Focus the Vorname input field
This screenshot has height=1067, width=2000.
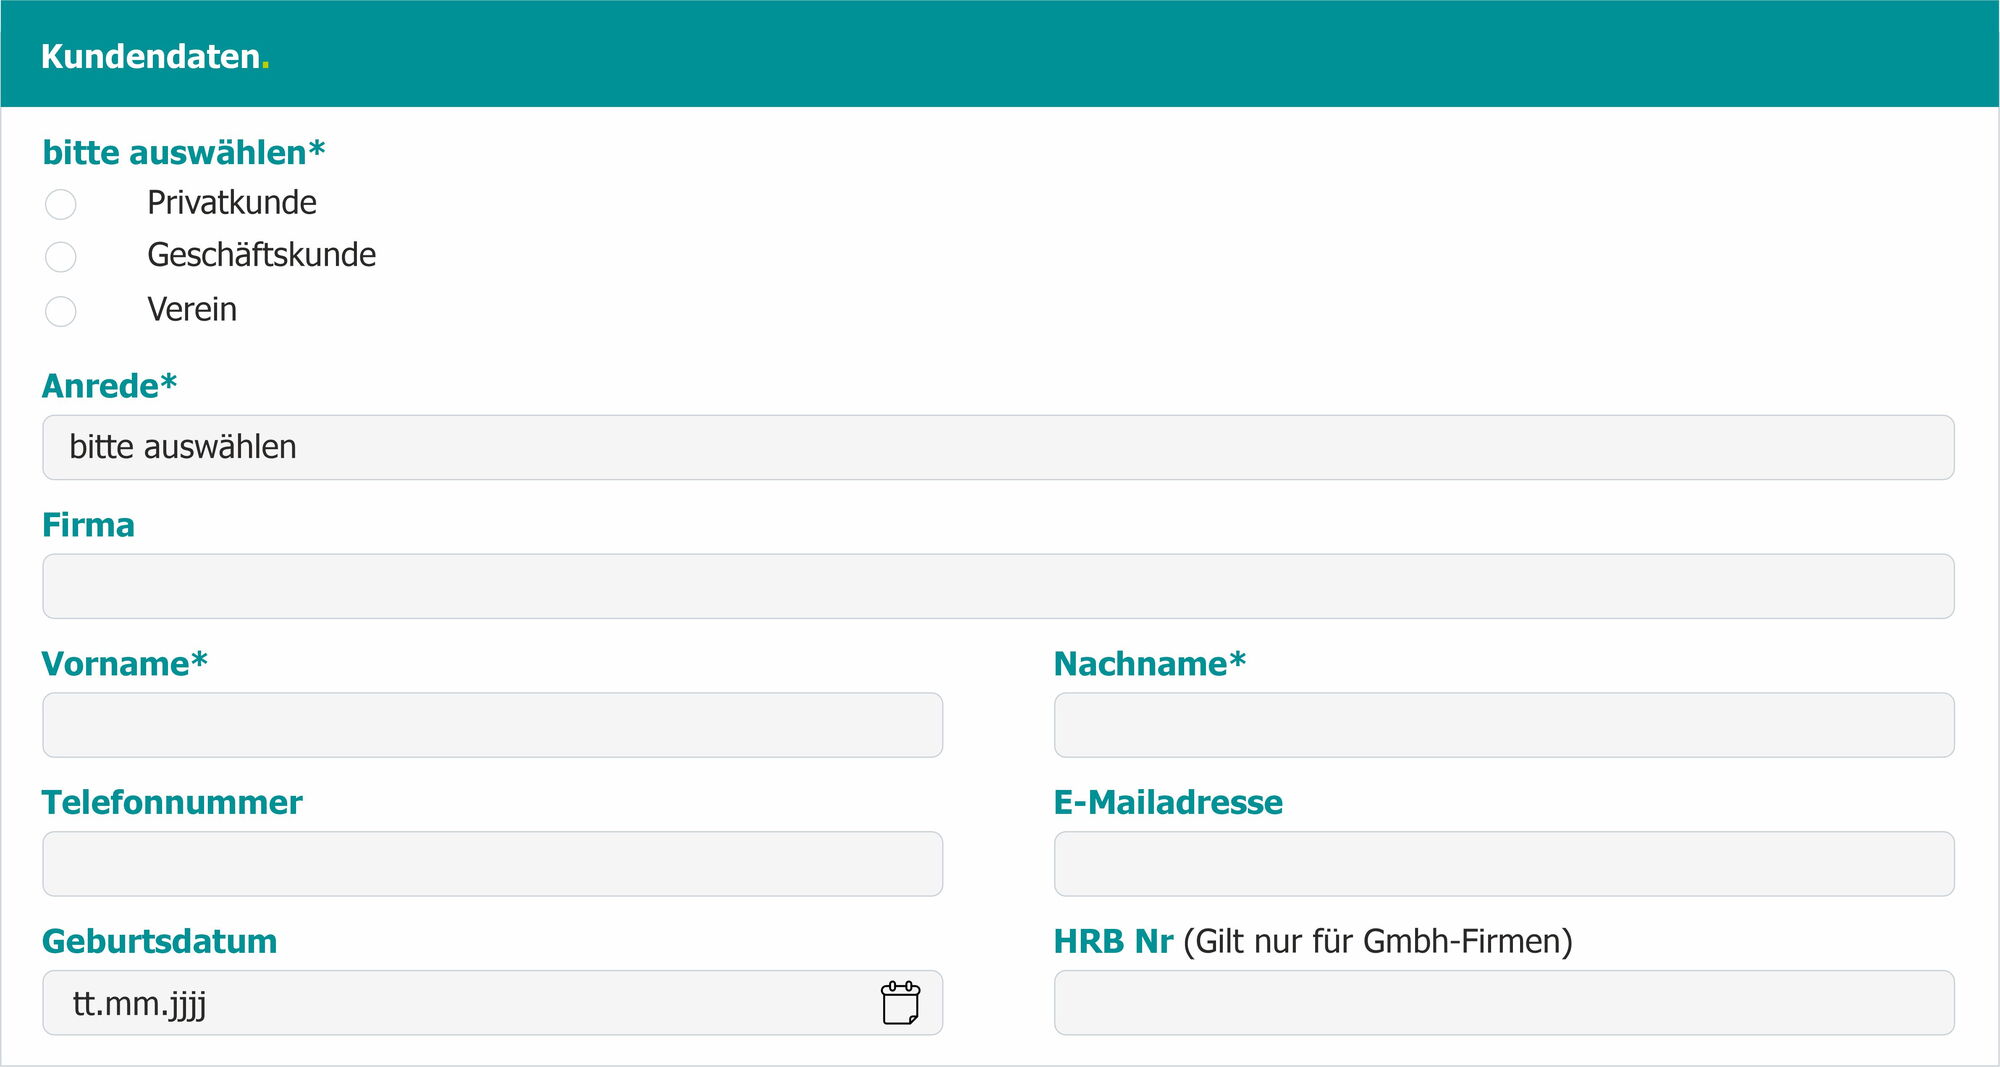[x=492, y=725]
